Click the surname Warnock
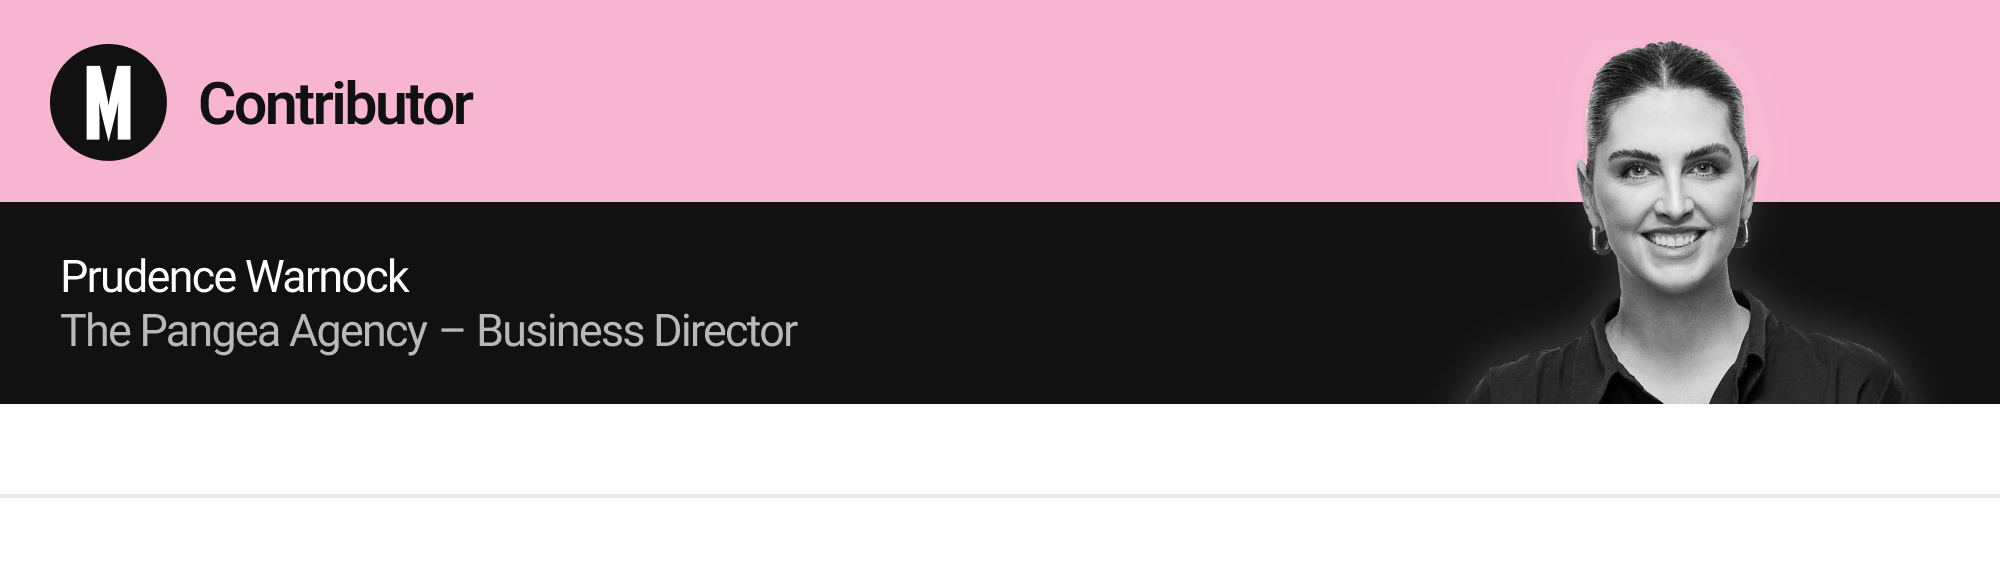This screenshot has width=2000, height=568. coord(328,277)
